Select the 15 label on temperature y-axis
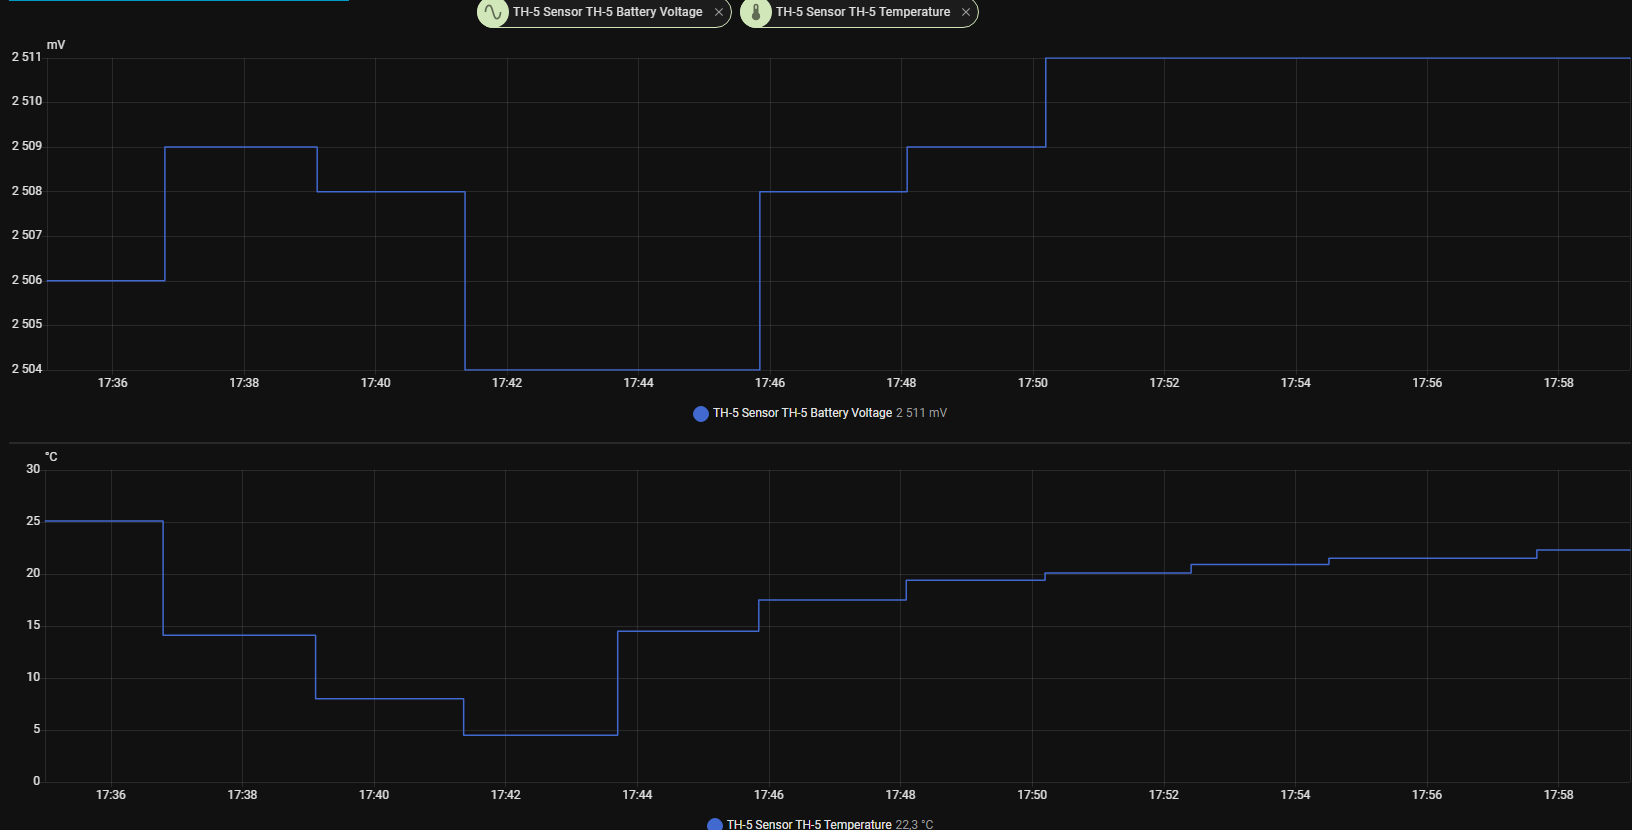 [34, 625]
